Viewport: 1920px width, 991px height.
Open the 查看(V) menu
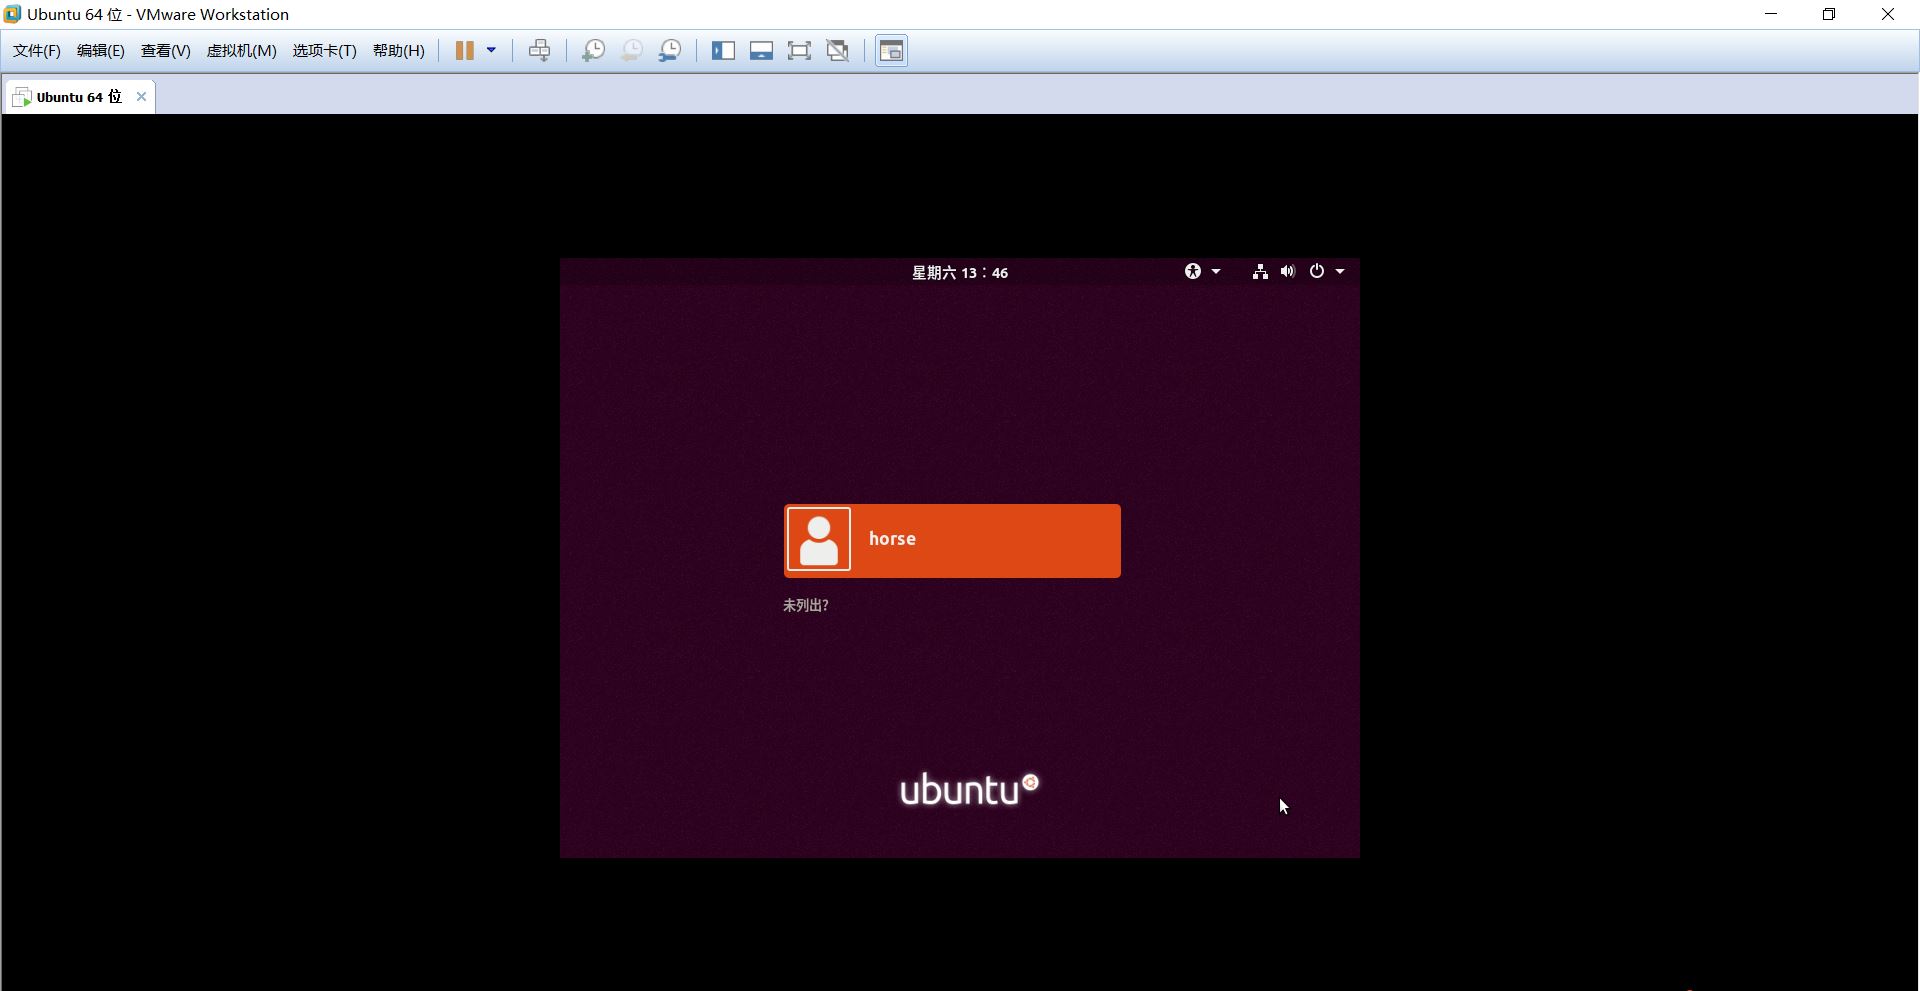pyautogui.click(x=166, y=51)
